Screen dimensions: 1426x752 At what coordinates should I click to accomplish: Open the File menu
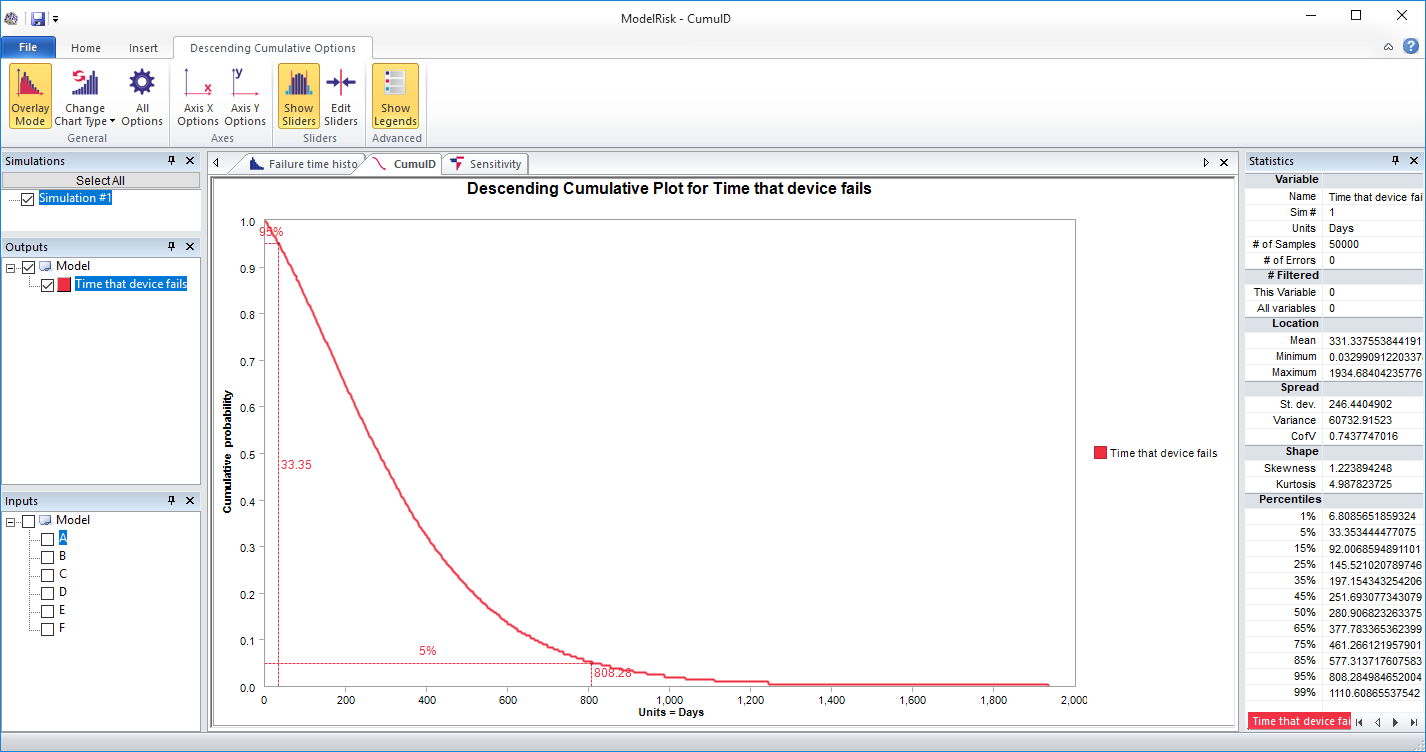pos(28,46)
